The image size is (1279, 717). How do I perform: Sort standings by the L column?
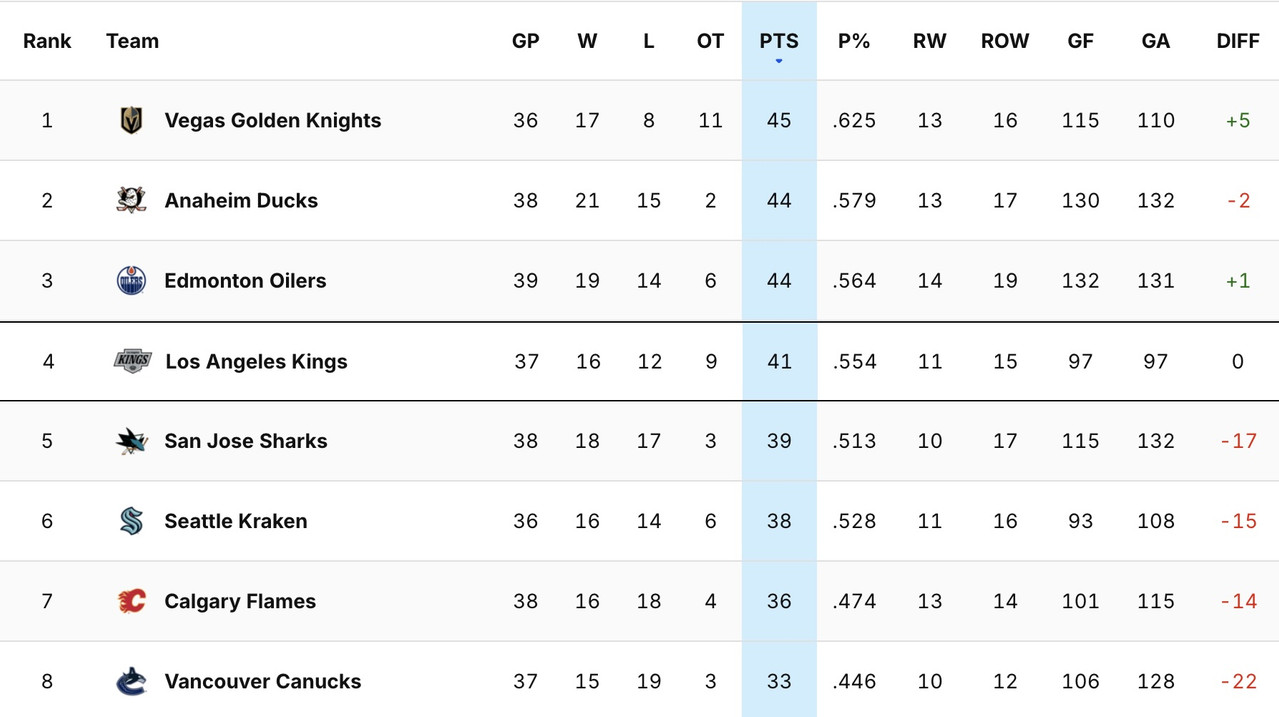pyautogui.click(x=648, y=41)
